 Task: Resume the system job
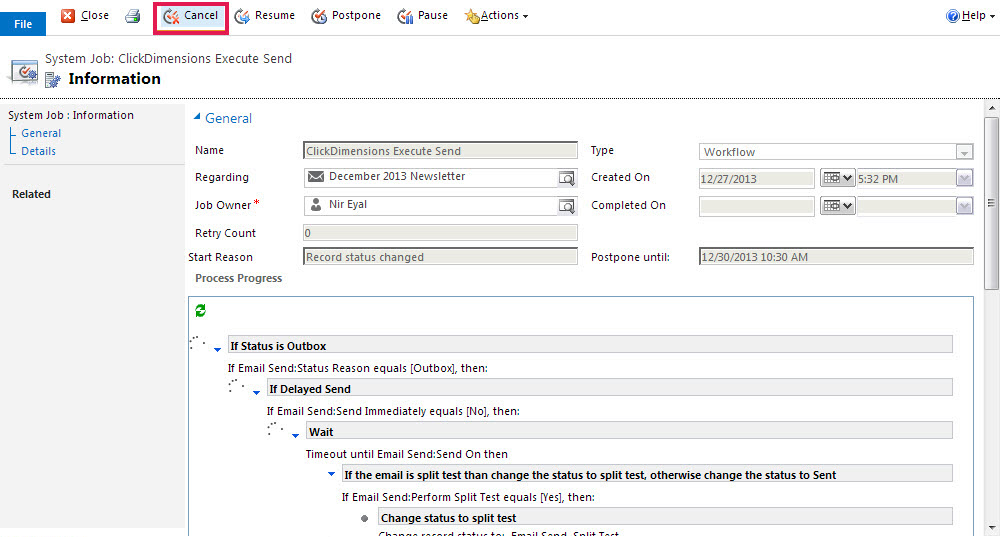click(265, 16)
